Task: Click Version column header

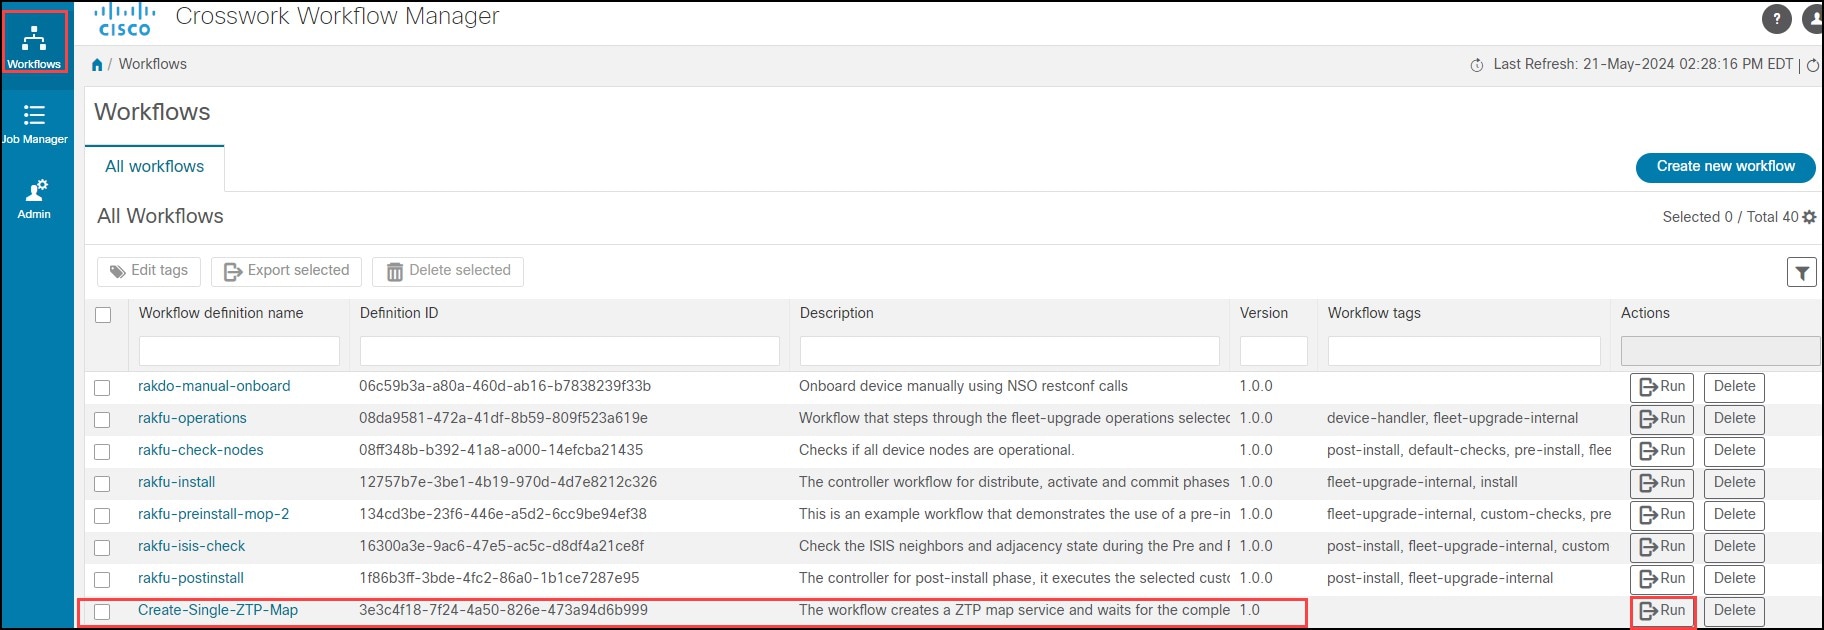Action: coord(1264,313)
